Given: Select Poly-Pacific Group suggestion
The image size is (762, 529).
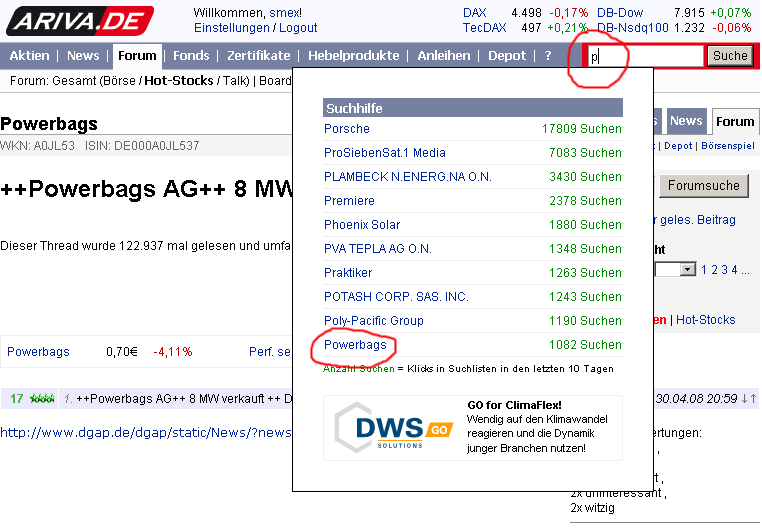Looking at the screenshot, I should click(374, 321).
